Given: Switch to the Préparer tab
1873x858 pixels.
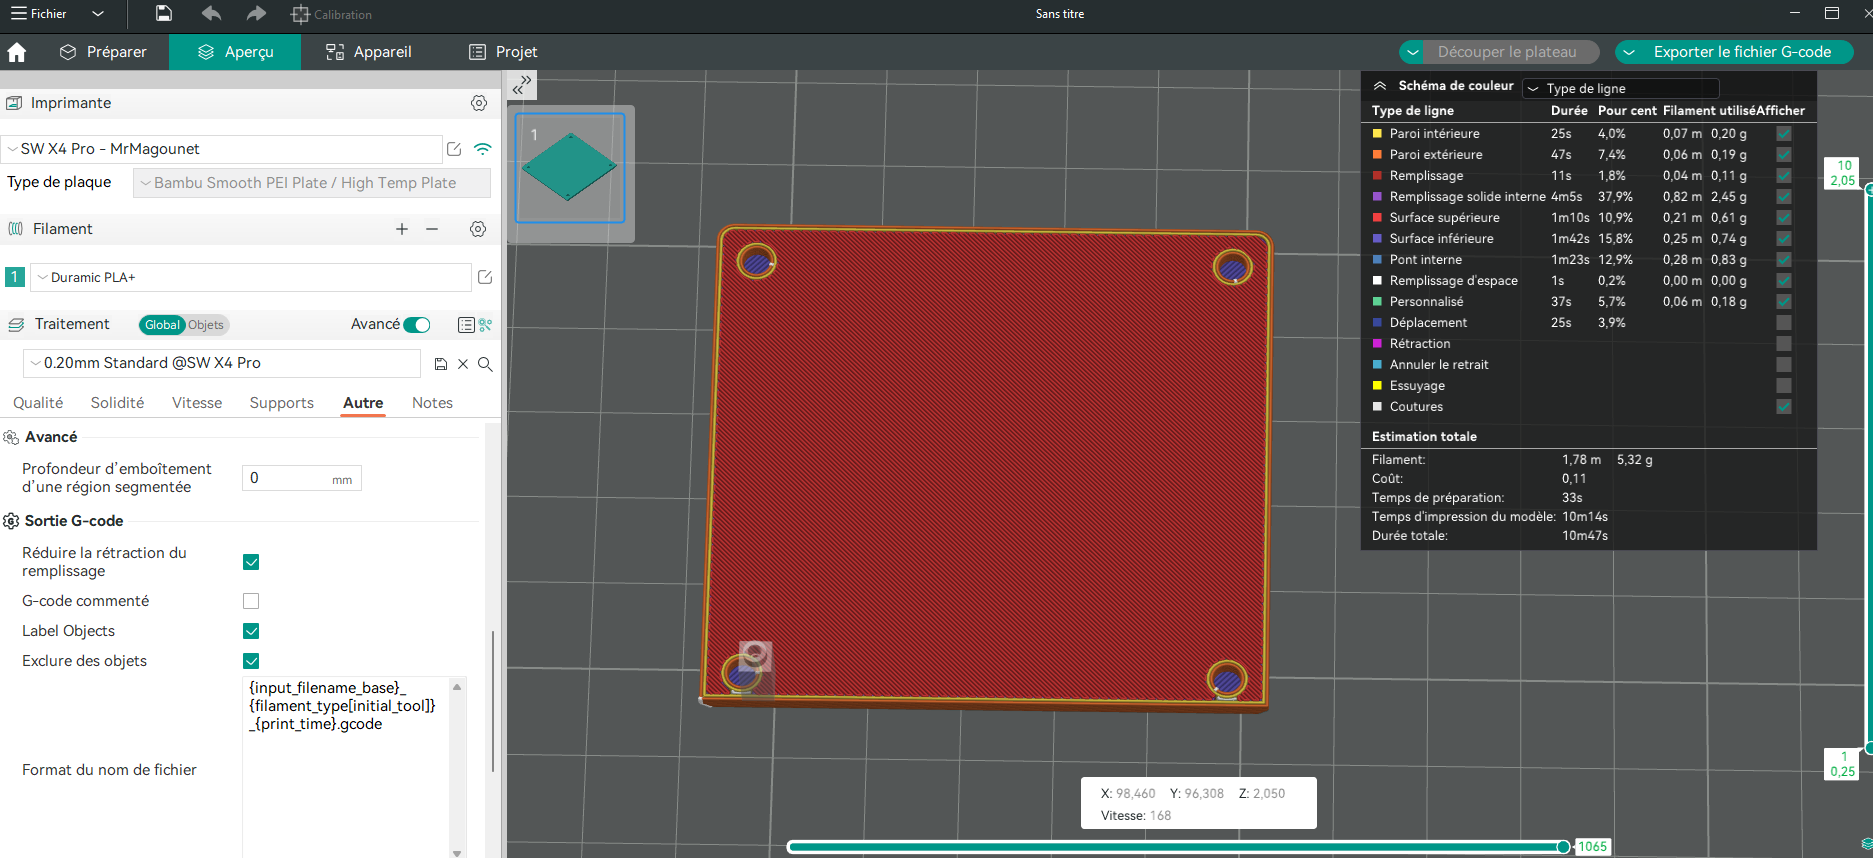Looking at the screenshot, I should [x=103, y=52].
